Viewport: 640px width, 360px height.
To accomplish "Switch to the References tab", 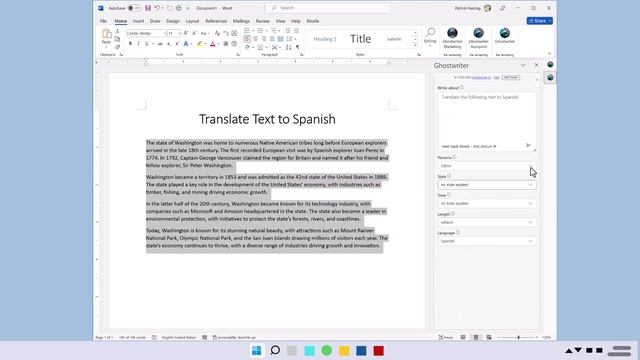I will (216, 21).
